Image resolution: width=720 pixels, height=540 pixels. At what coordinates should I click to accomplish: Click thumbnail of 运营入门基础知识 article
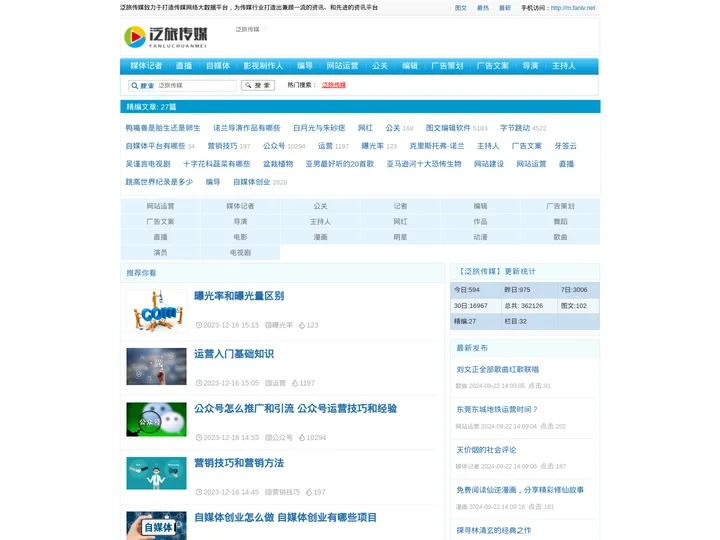[x=156, y=366]
